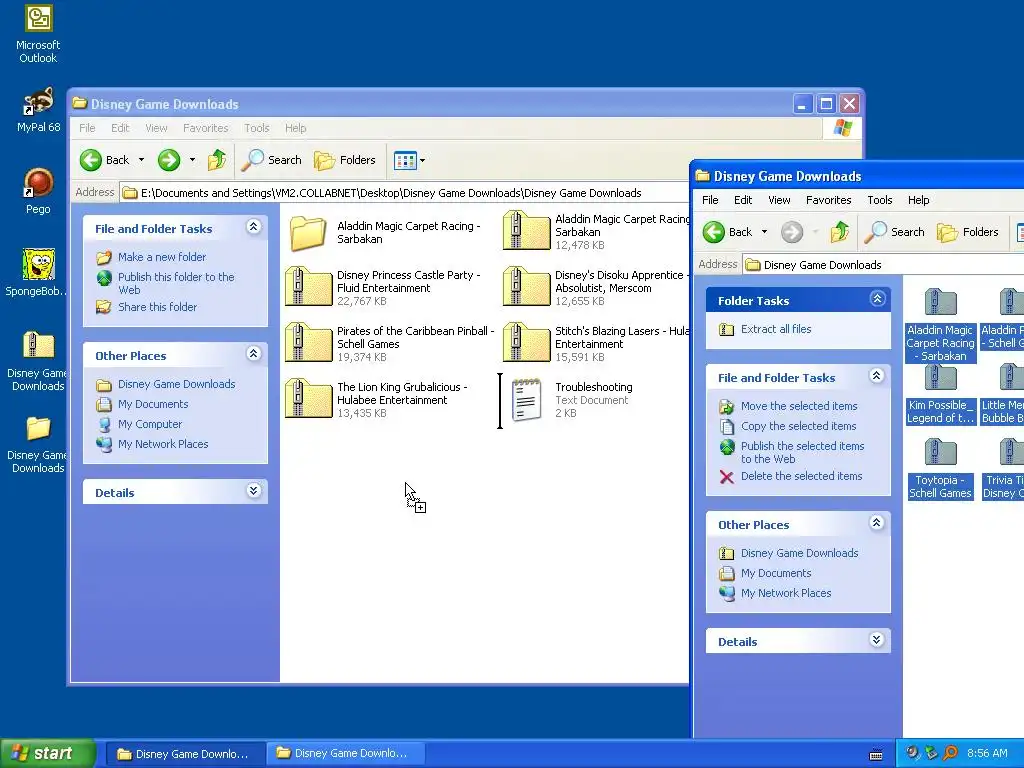Toggle Folders in front window toolbar

point(968,232)
